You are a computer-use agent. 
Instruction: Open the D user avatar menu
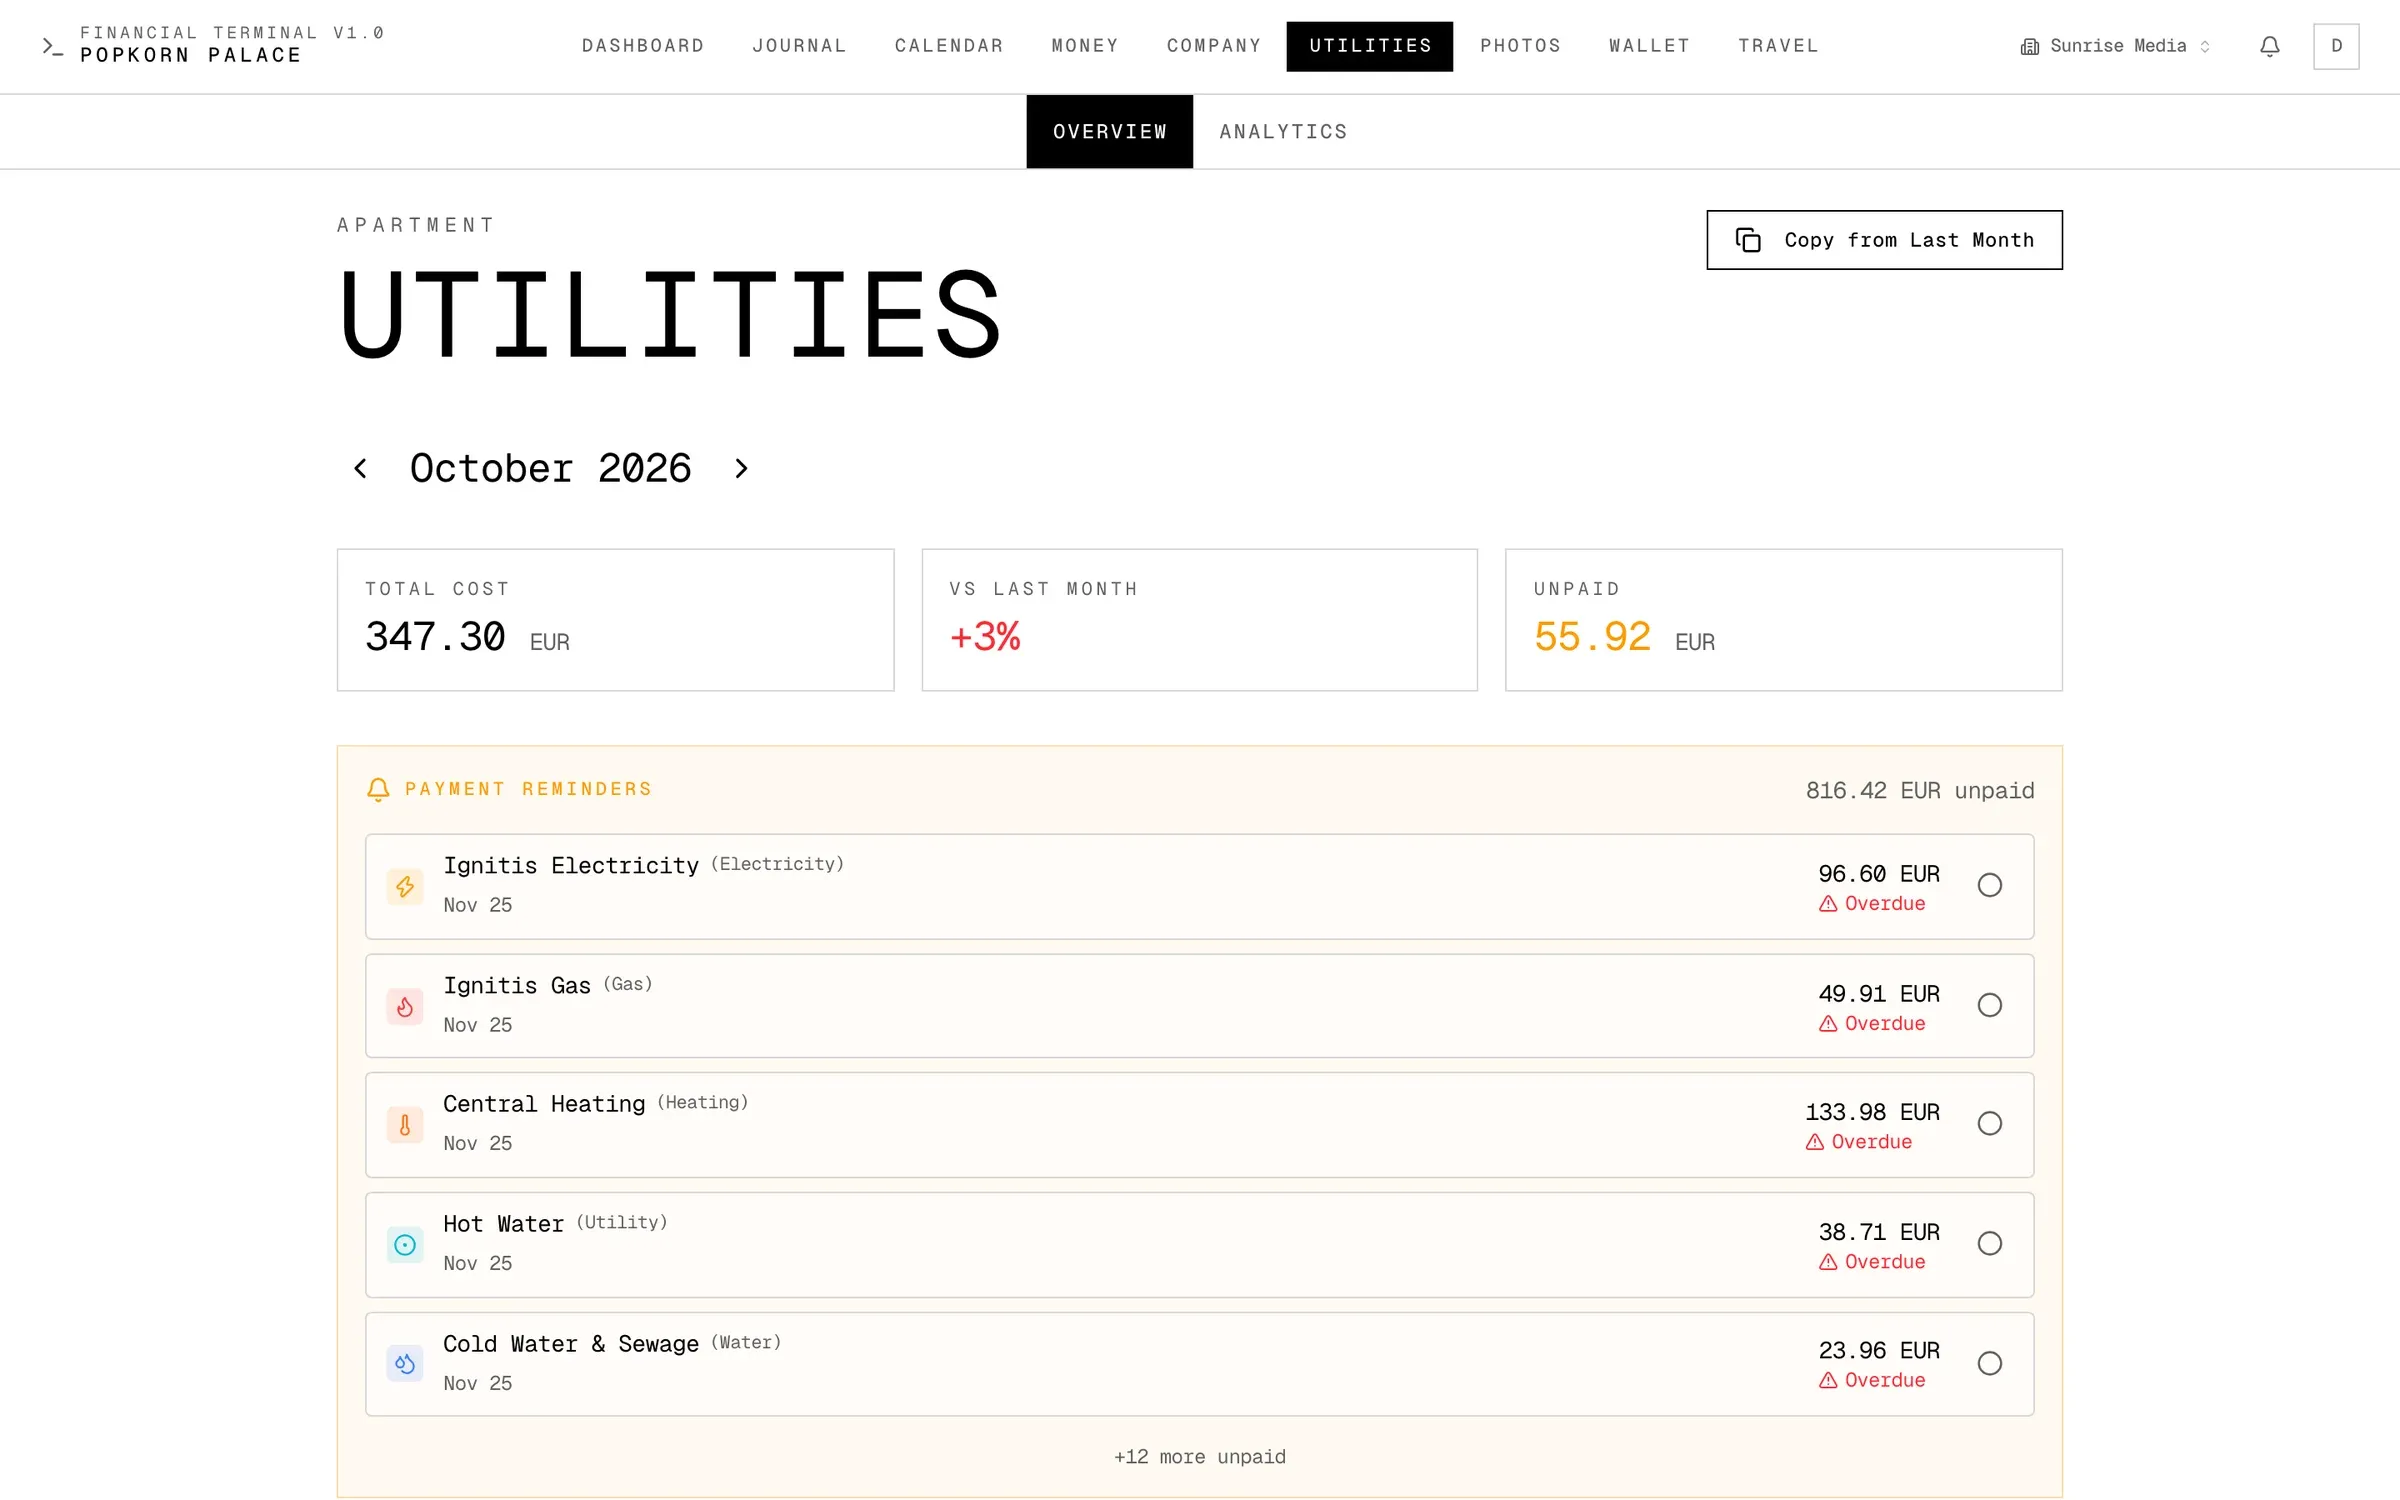coord(2336,46)
